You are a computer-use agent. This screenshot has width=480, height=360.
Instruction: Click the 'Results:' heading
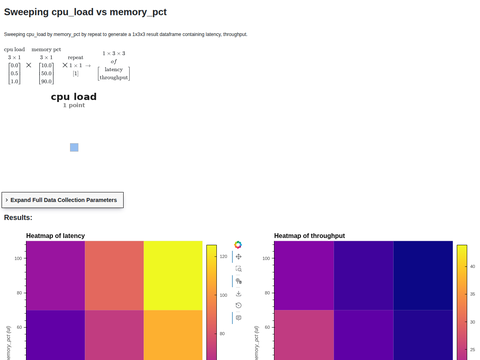tap(18, 218)
